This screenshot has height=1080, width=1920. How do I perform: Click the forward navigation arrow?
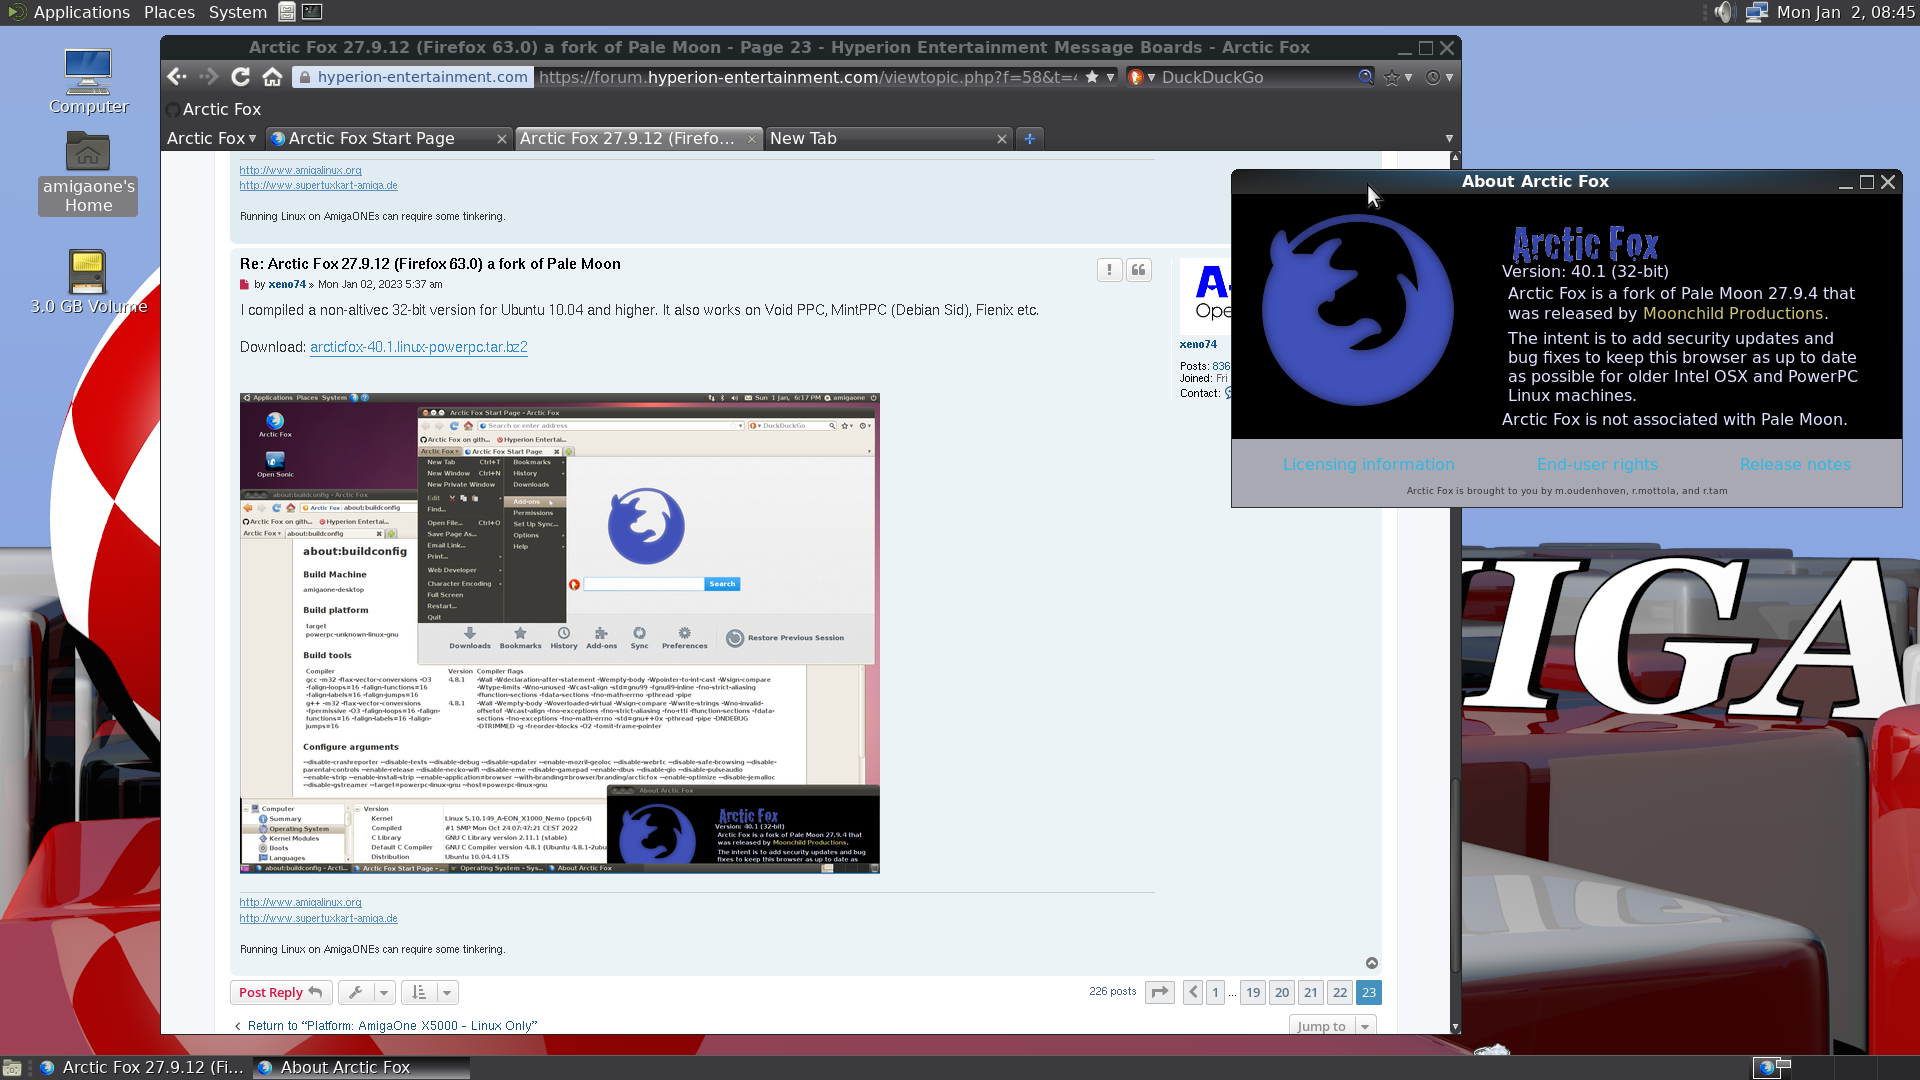coord(208,77)
